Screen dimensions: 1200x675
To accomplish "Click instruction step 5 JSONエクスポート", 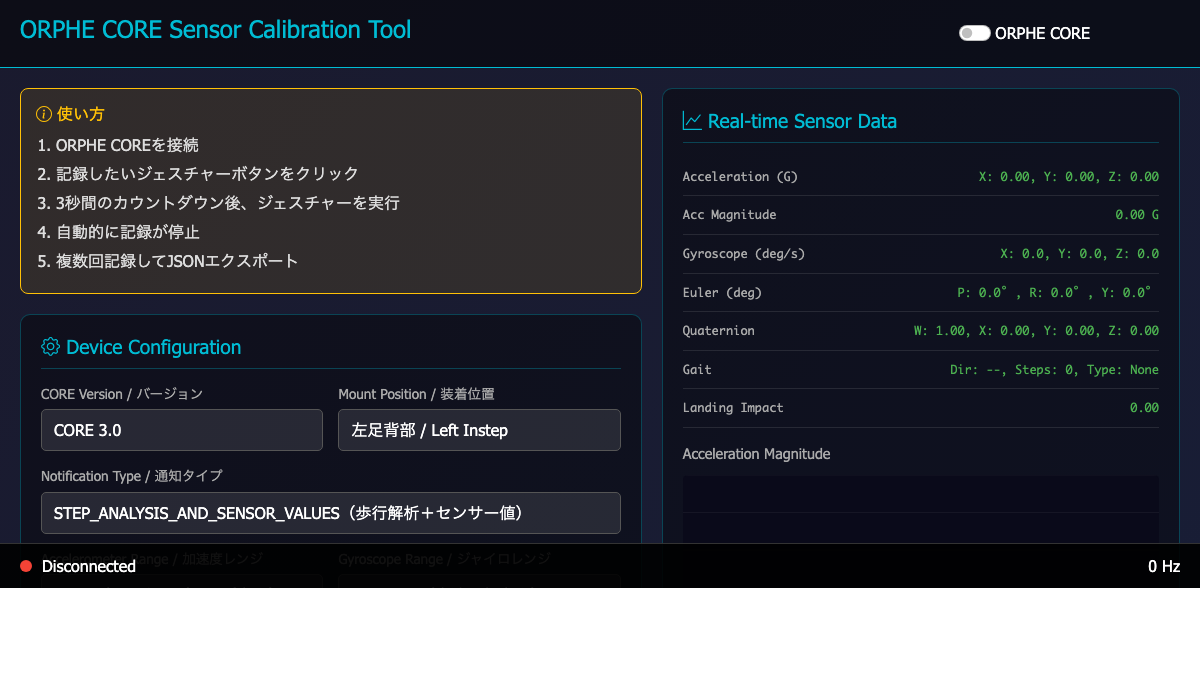I will [x=168, y=261].
